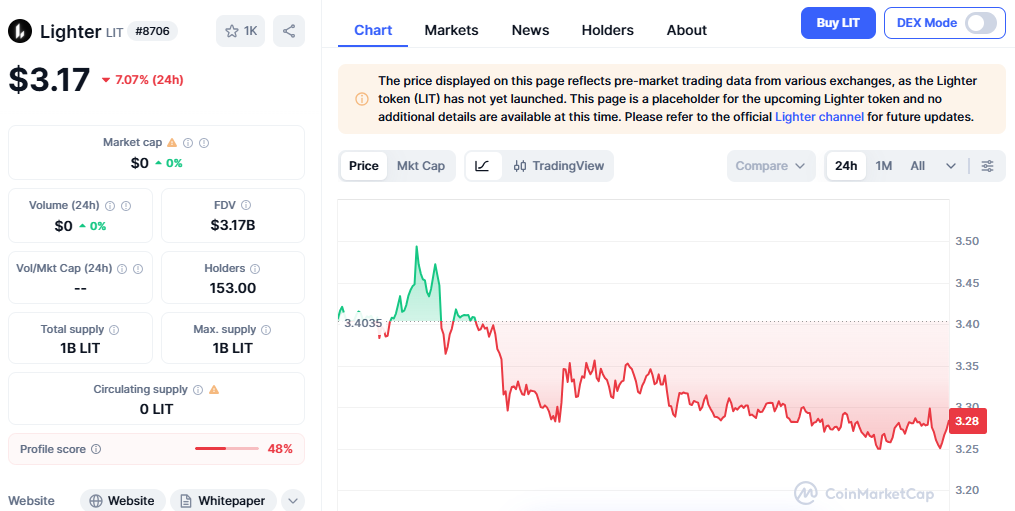
Task: Choose the All time range
Action: click(x=917, y=166)
